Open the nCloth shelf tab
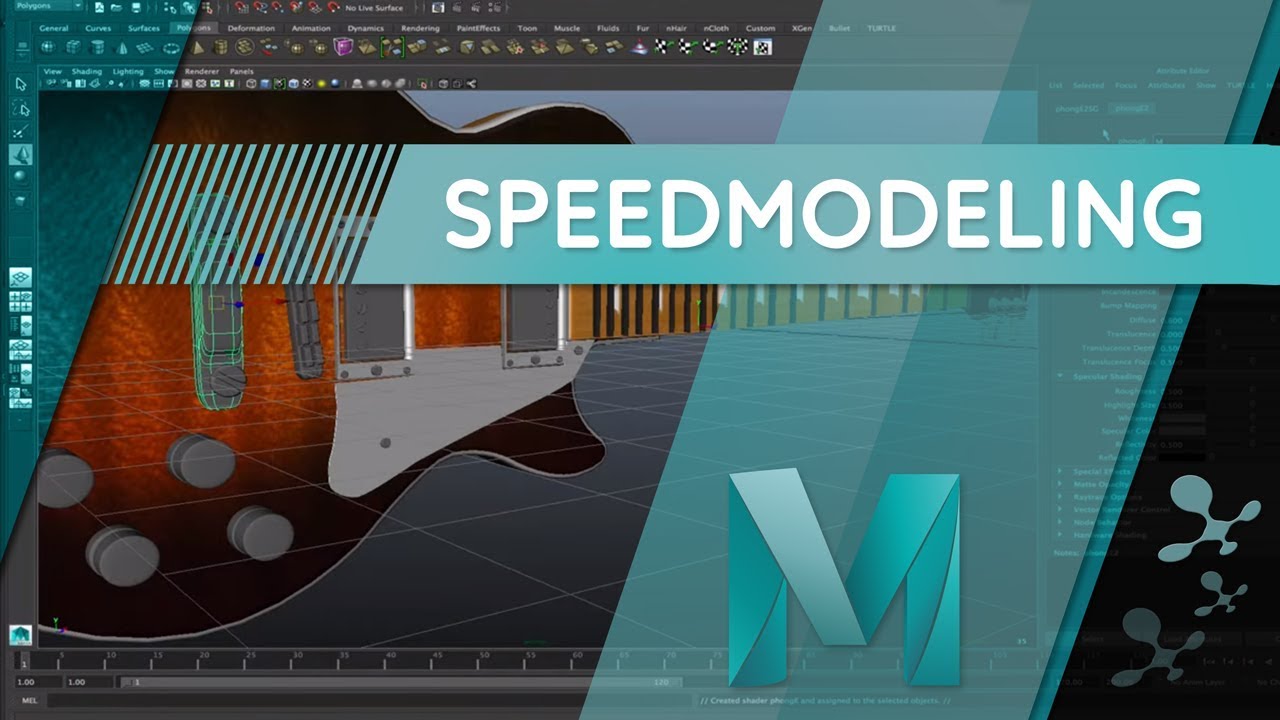 (x=715, y=28)
